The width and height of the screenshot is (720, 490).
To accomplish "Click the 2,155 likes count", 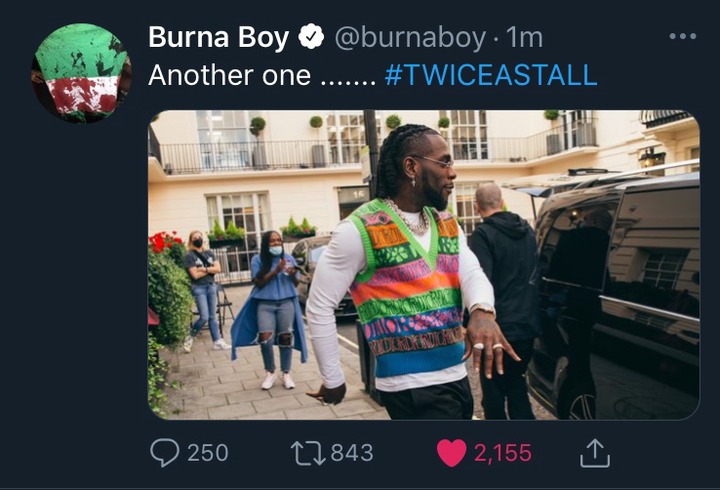I will (503, 453).
